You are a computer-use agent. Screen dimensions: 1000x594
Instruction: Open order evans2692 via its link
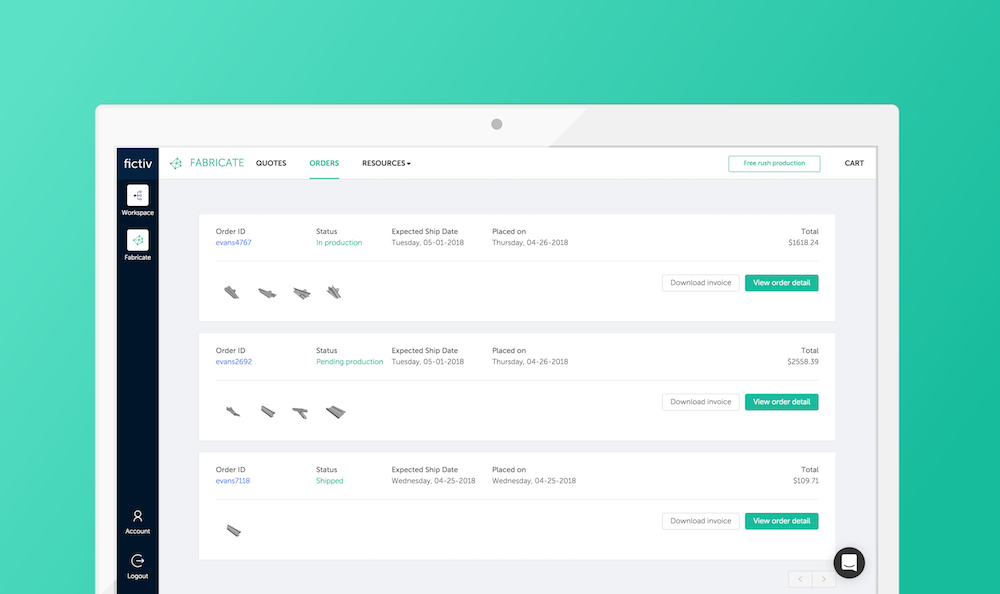[233, 361]
